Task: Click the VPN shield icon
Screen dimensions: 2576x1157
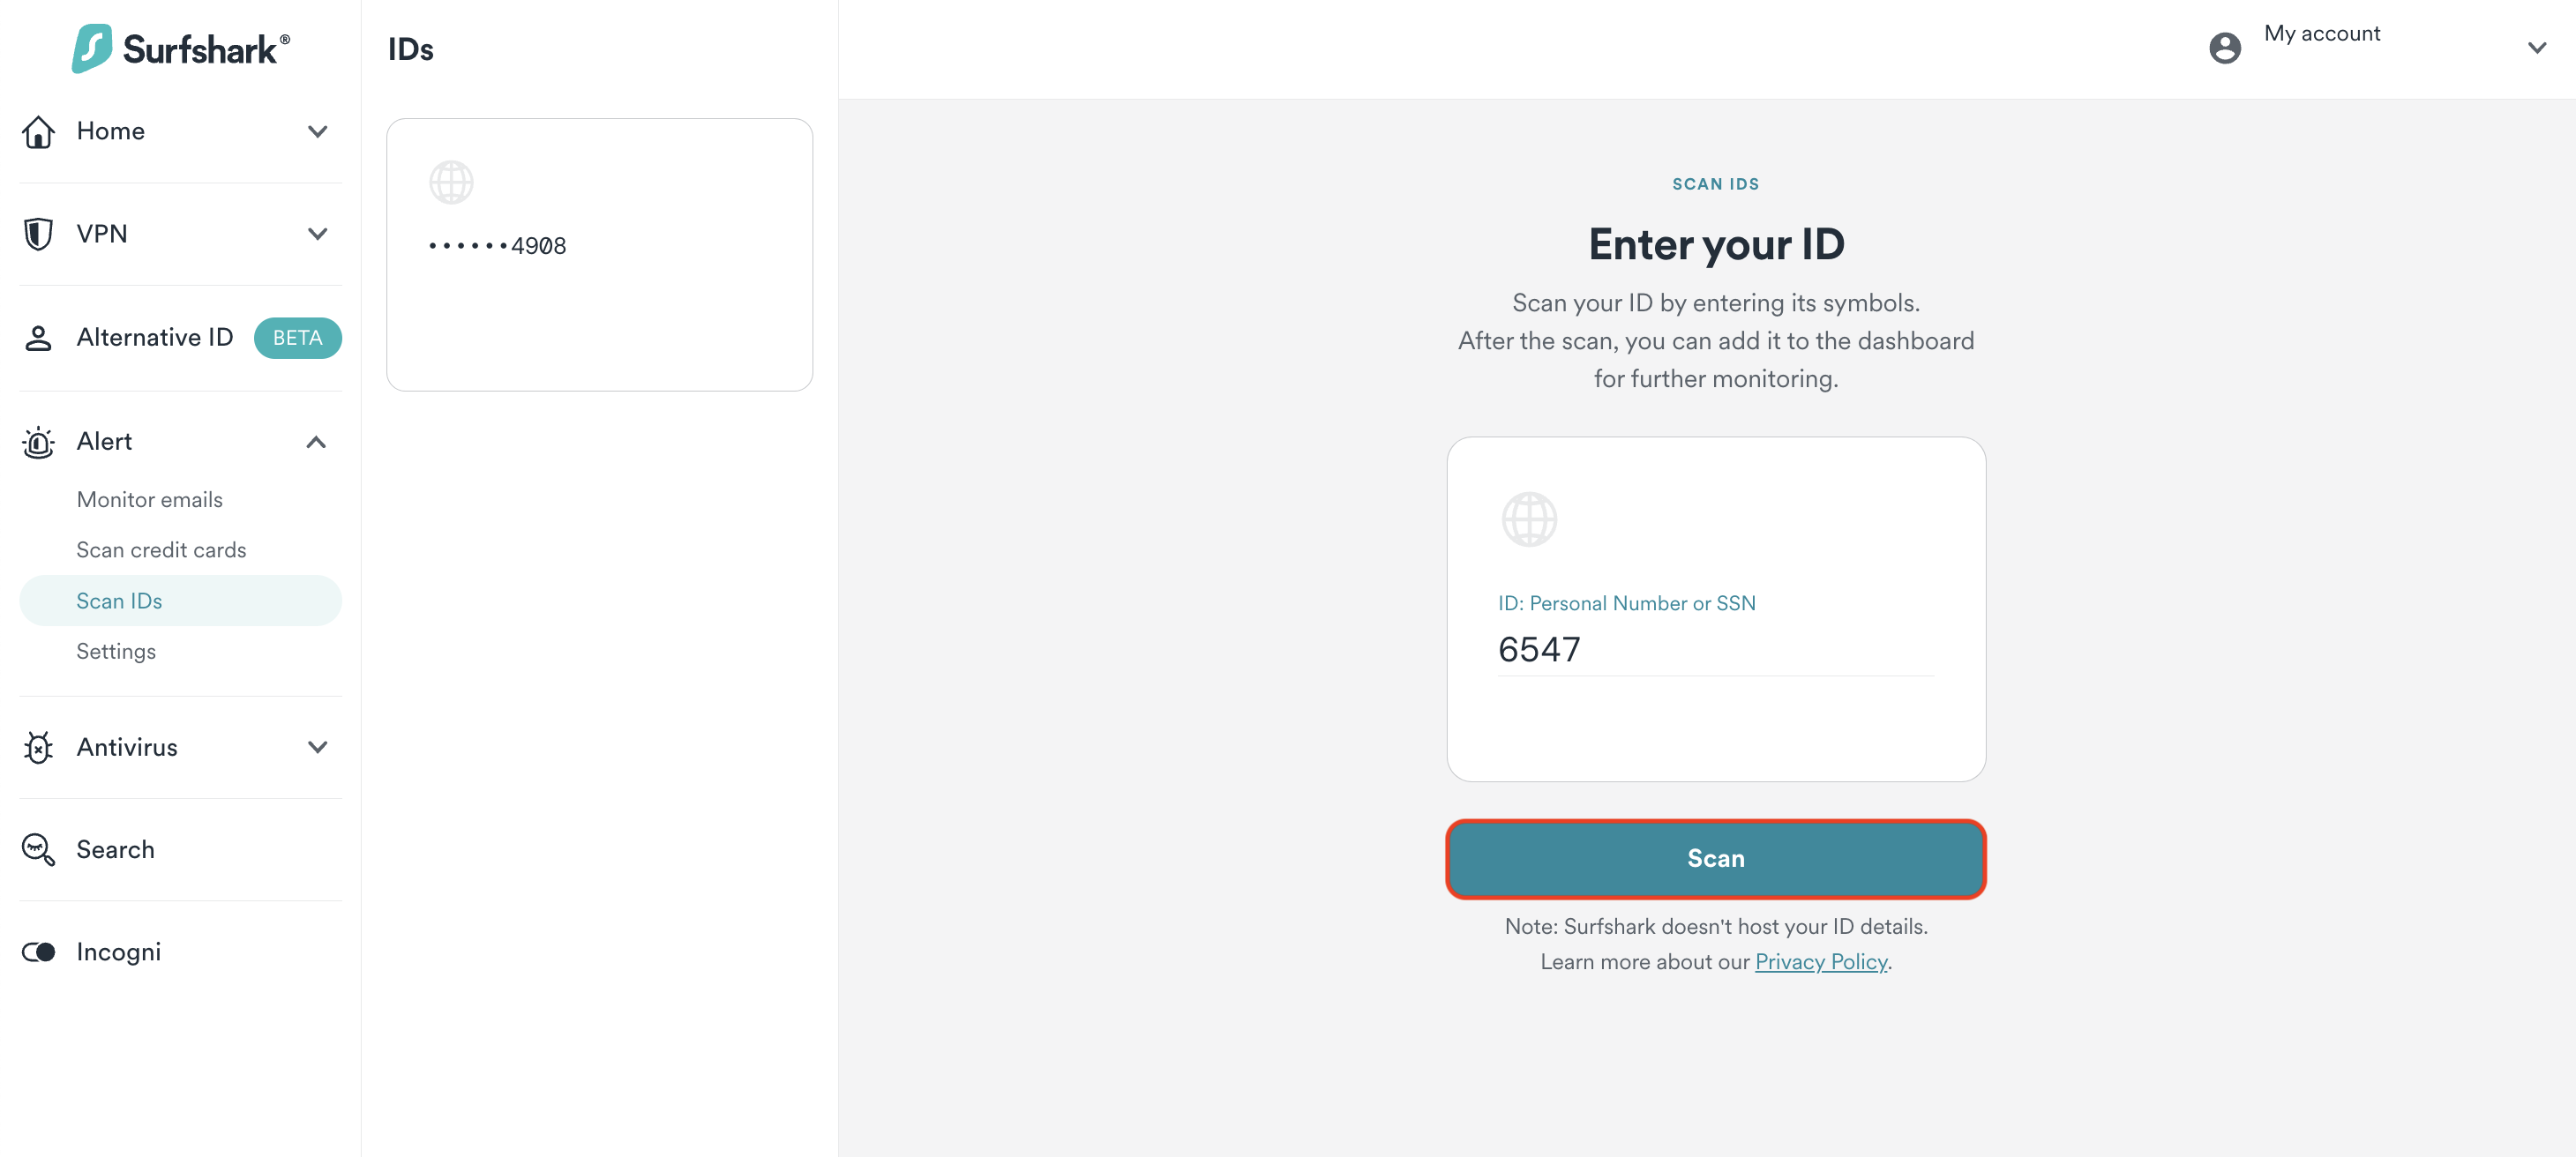Action: pyautogui.click(x=39, y=234)
